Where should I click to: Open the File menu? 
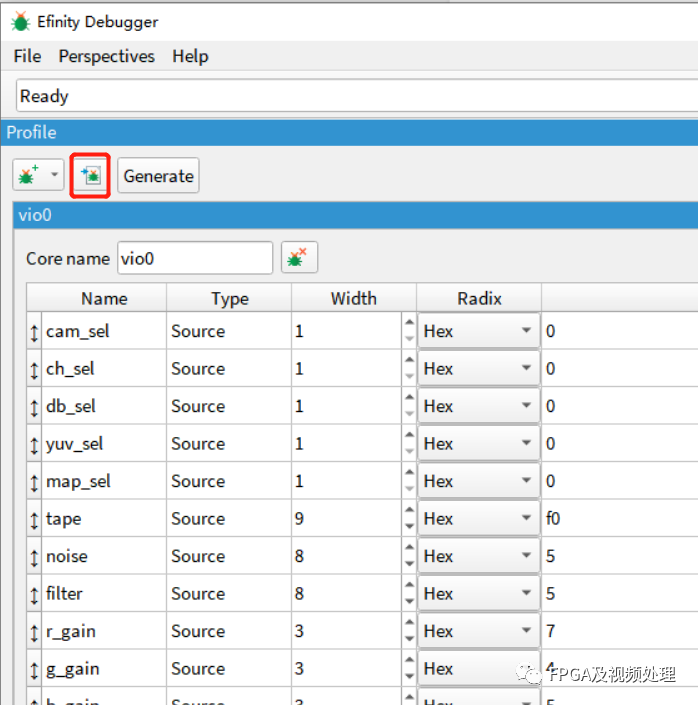tap(27, 56)
